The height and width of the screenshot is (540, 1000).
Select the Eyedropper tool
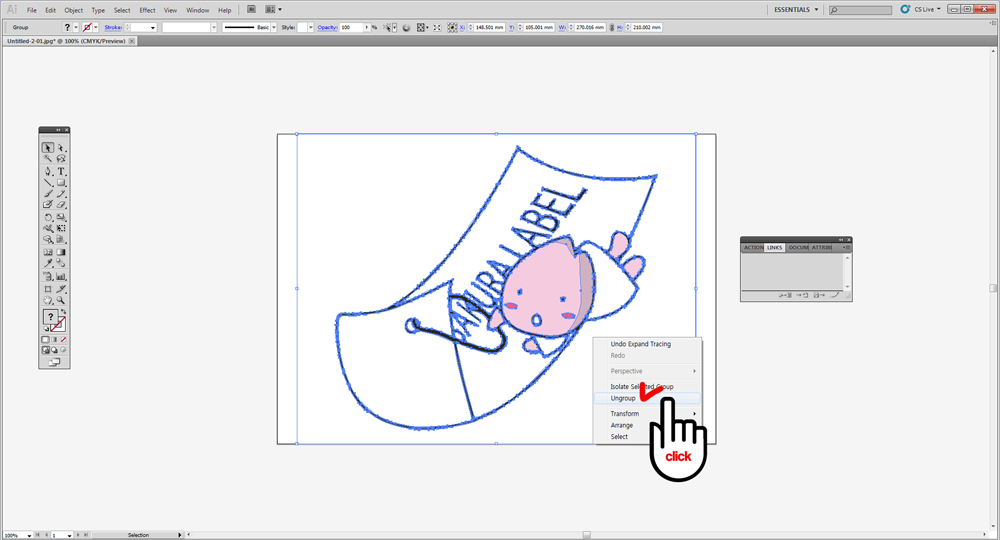pos(48,263)
